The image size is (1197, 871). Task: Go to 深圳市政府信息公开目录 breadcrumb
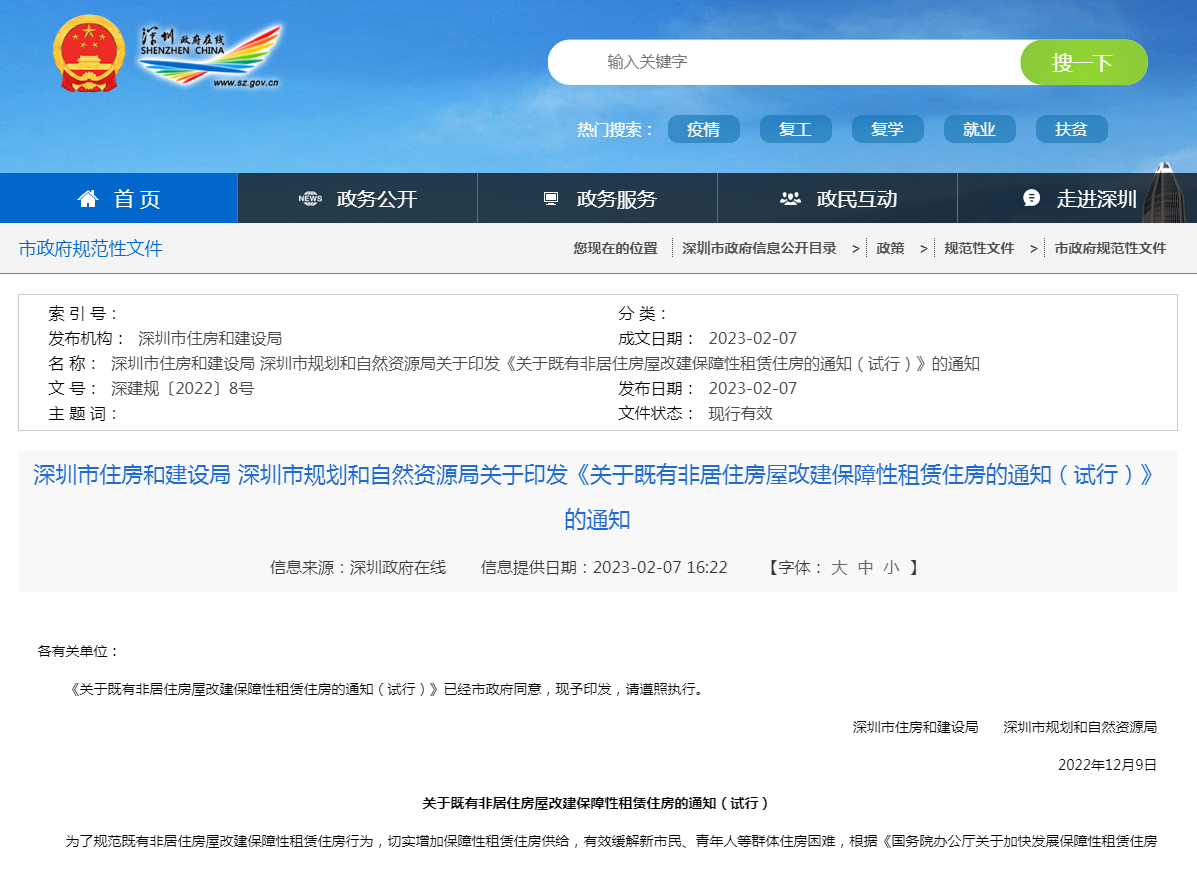[759, 248]
